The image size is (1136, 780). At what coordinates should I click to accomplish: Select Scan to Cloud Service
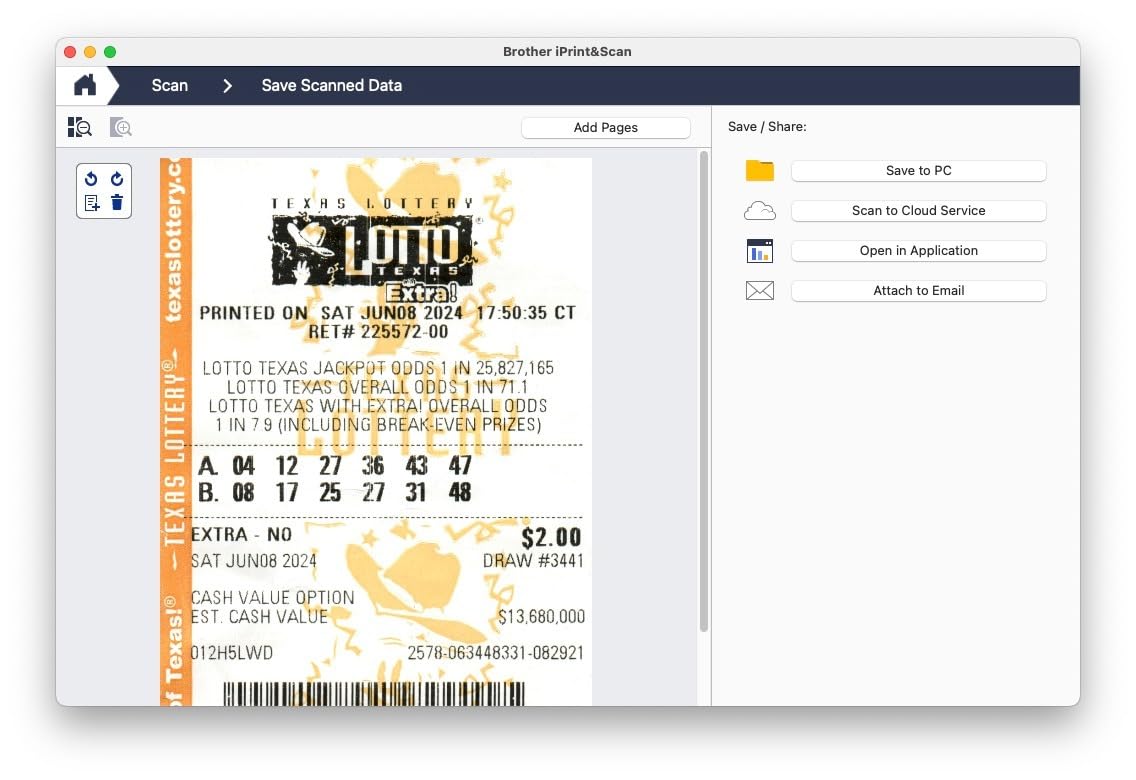918,211
